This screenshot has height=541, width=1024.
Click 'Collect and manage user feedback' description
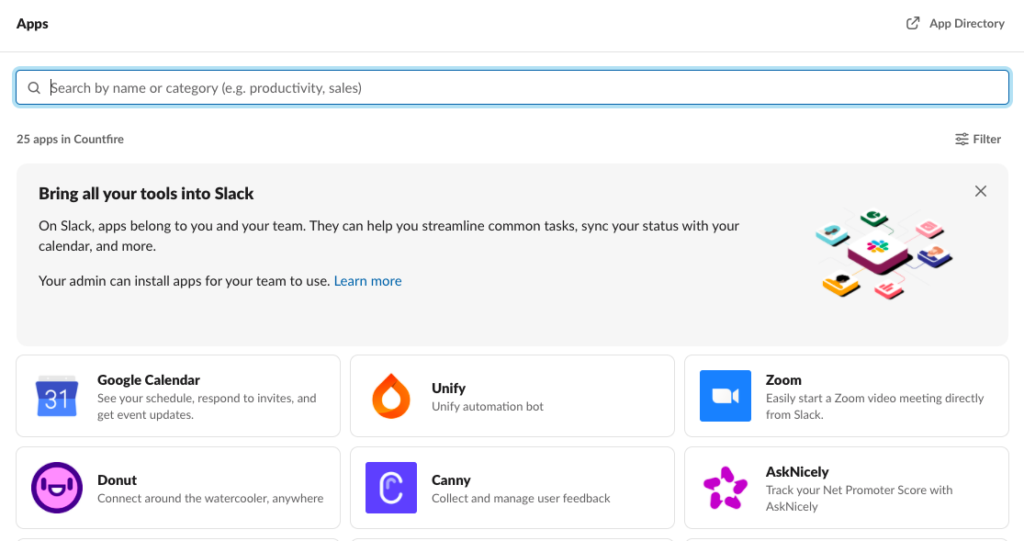(520, 498)
